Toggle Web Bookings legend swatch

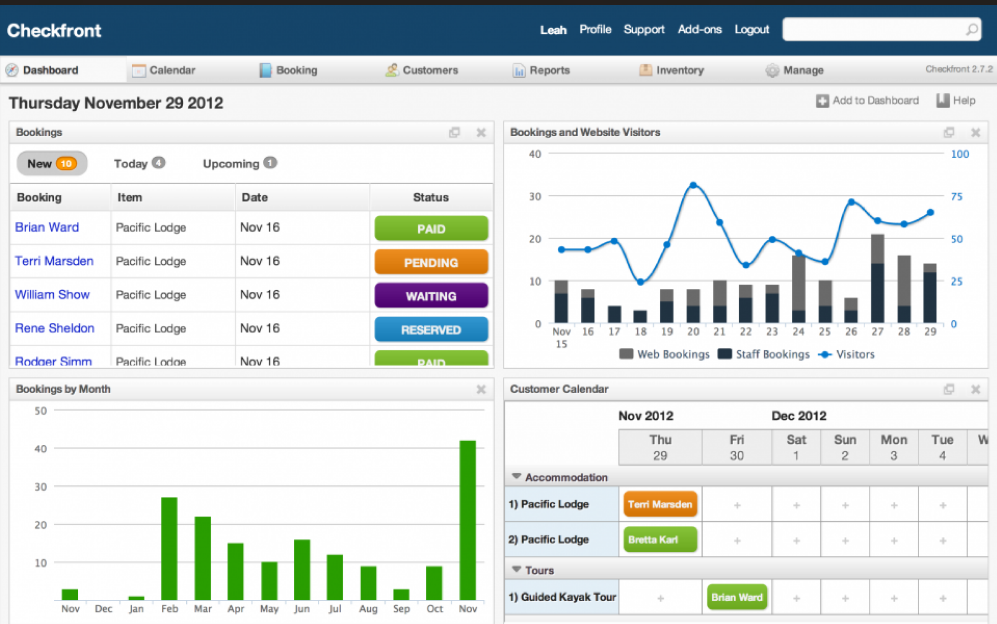[x=626, y=354]
